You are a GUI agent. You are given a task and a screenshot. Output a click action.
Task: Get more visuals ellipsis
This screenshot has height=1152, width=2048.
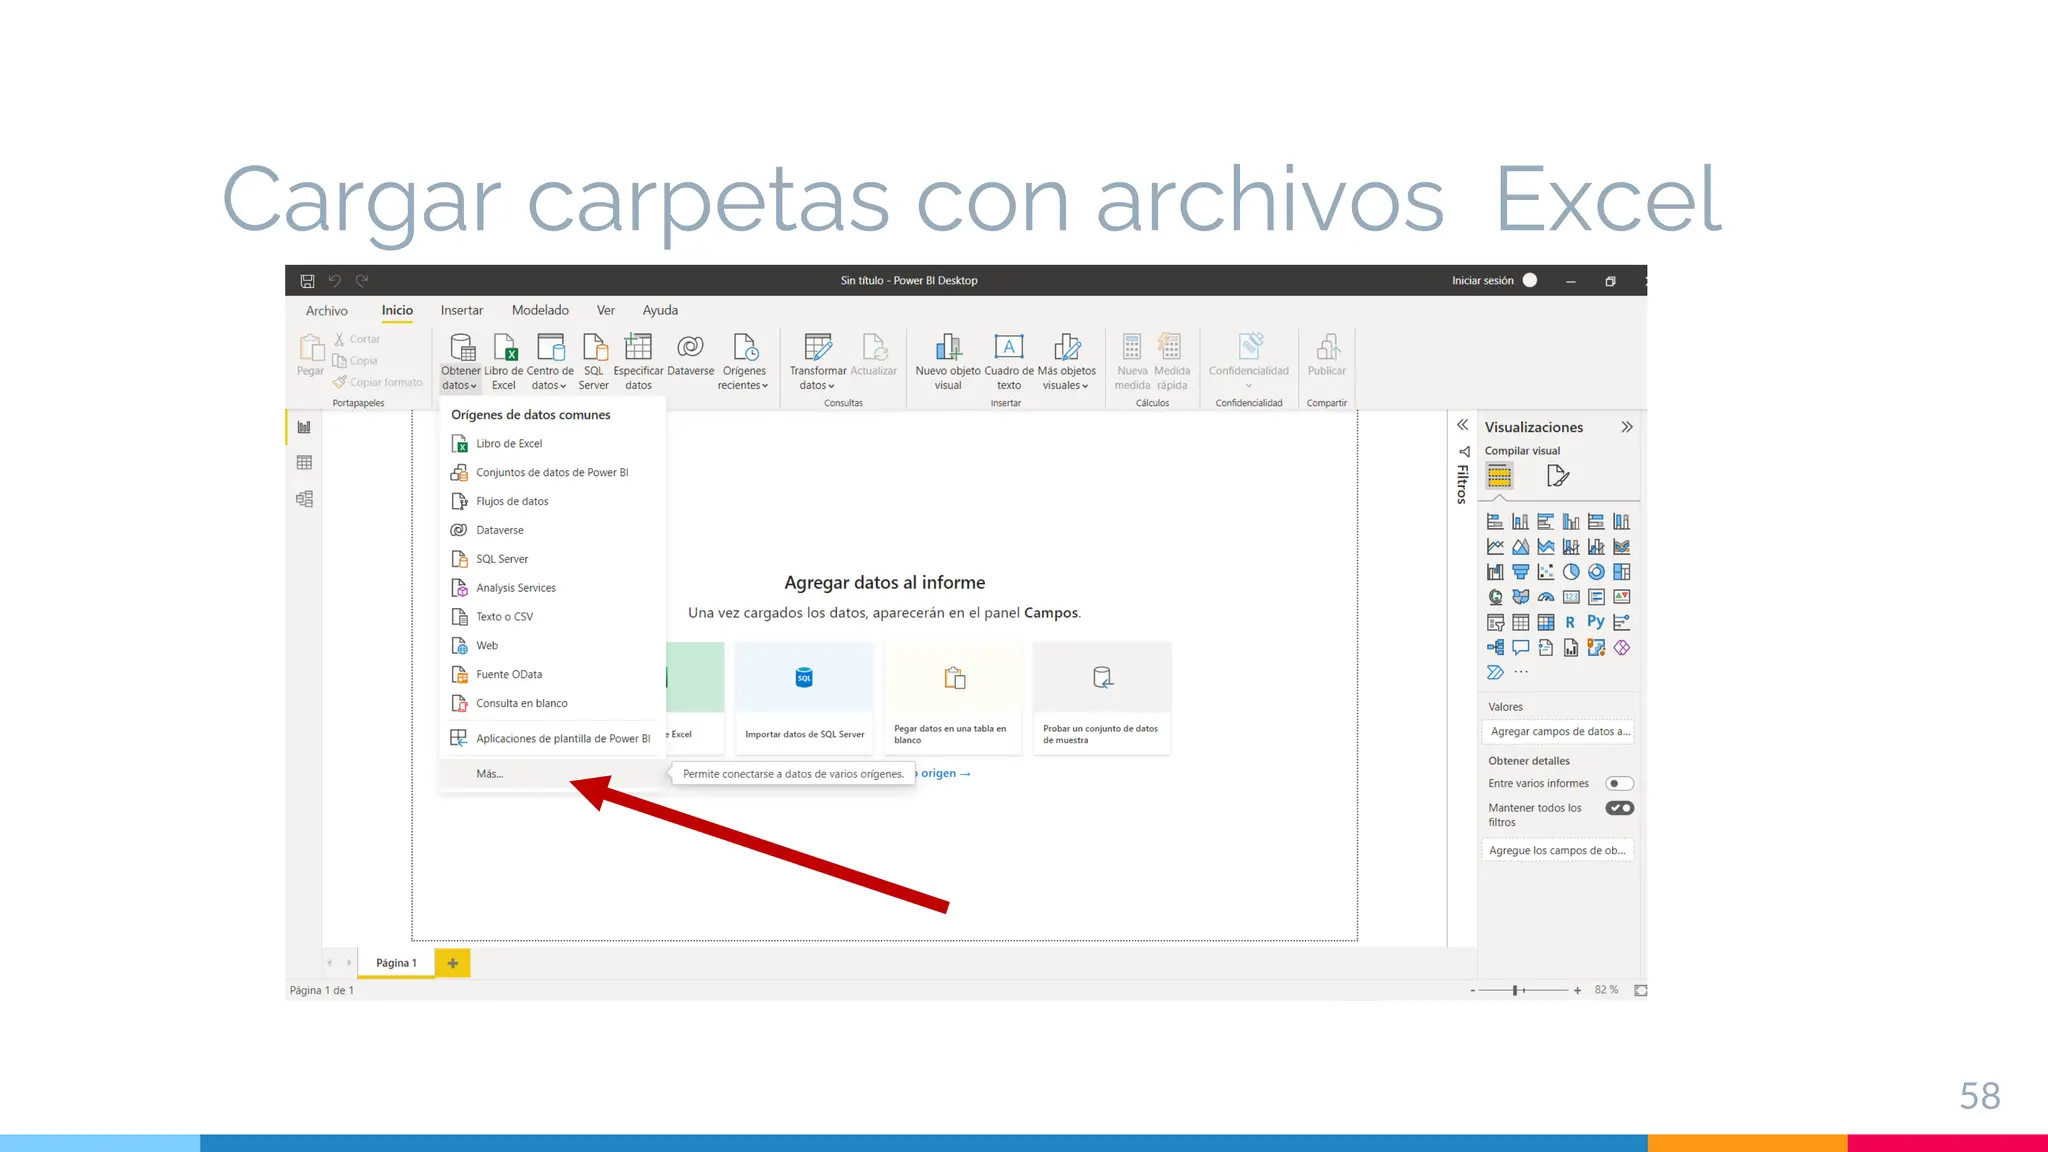pyautogui.click(x=1521, y=673)
